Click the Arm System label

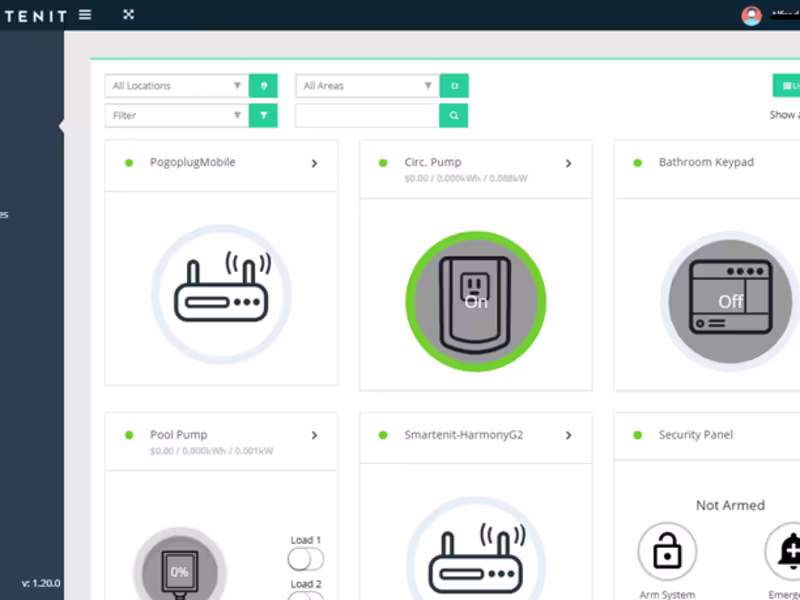(667, 595)
